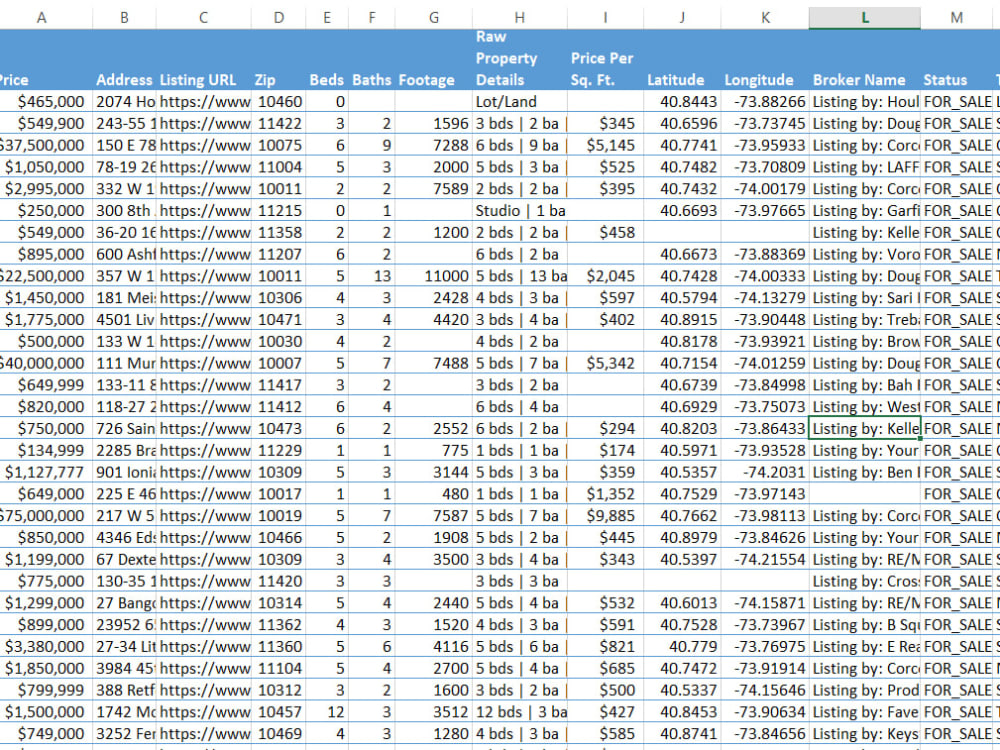Select latitude cell 40.6013
The image size is (1000, 750).
pyautogui.click(x=682, y=603)
